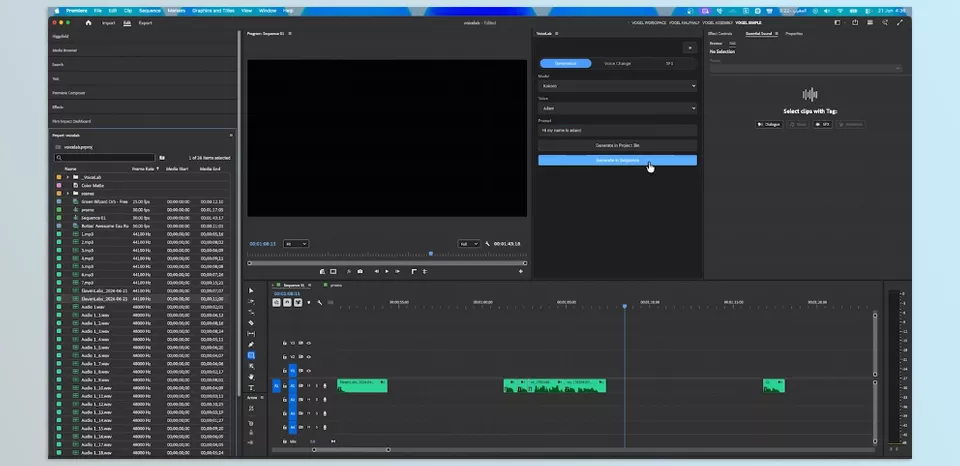Switch to the Effect Controls tab
Viewport: 960px width, 466px height.
point(719,34)
